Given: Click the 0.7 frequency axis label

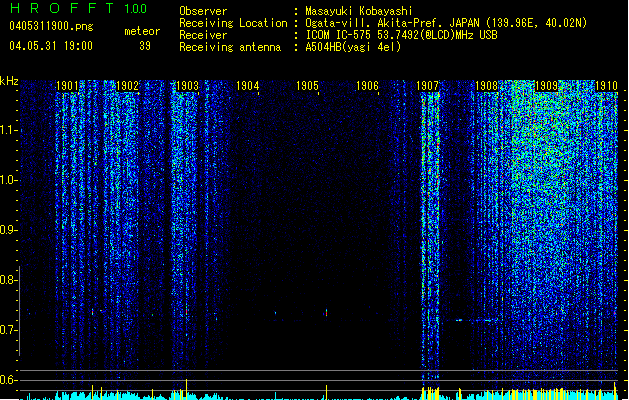Looking at the screenshot, I should (x=8, y=330).
